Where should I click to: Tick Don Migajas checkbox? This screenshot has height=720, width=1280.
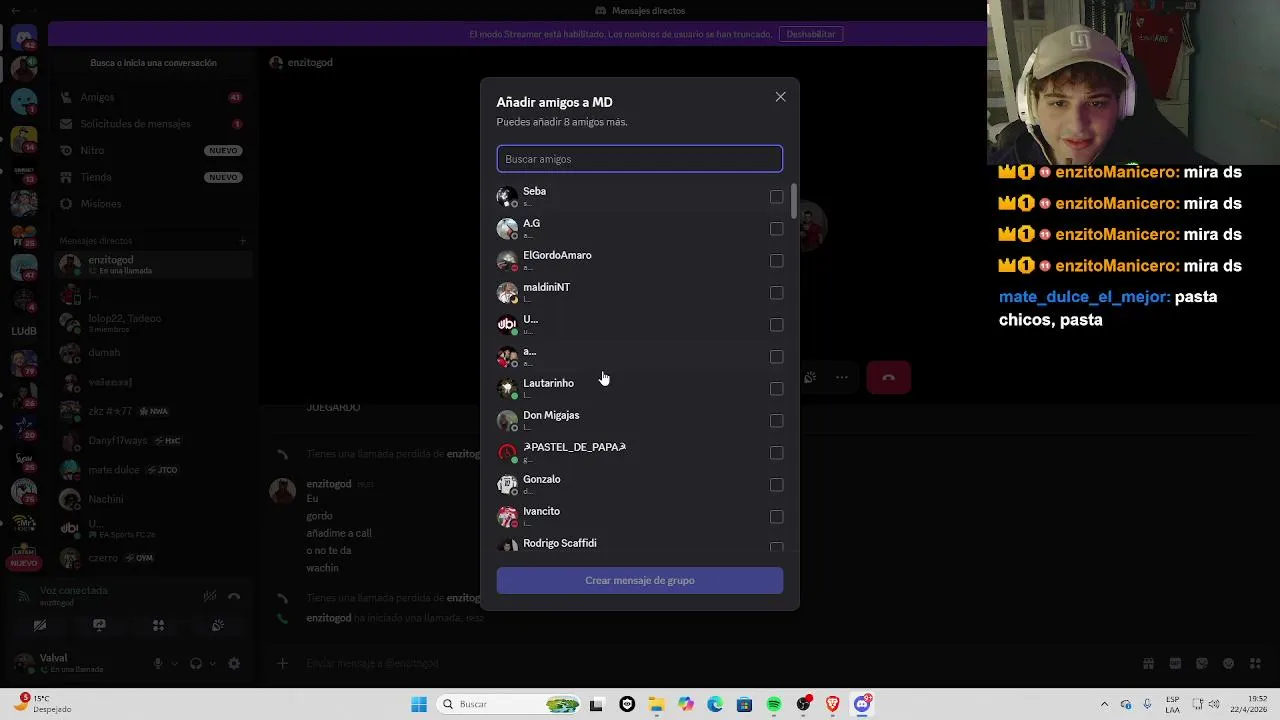click(776, 421)
